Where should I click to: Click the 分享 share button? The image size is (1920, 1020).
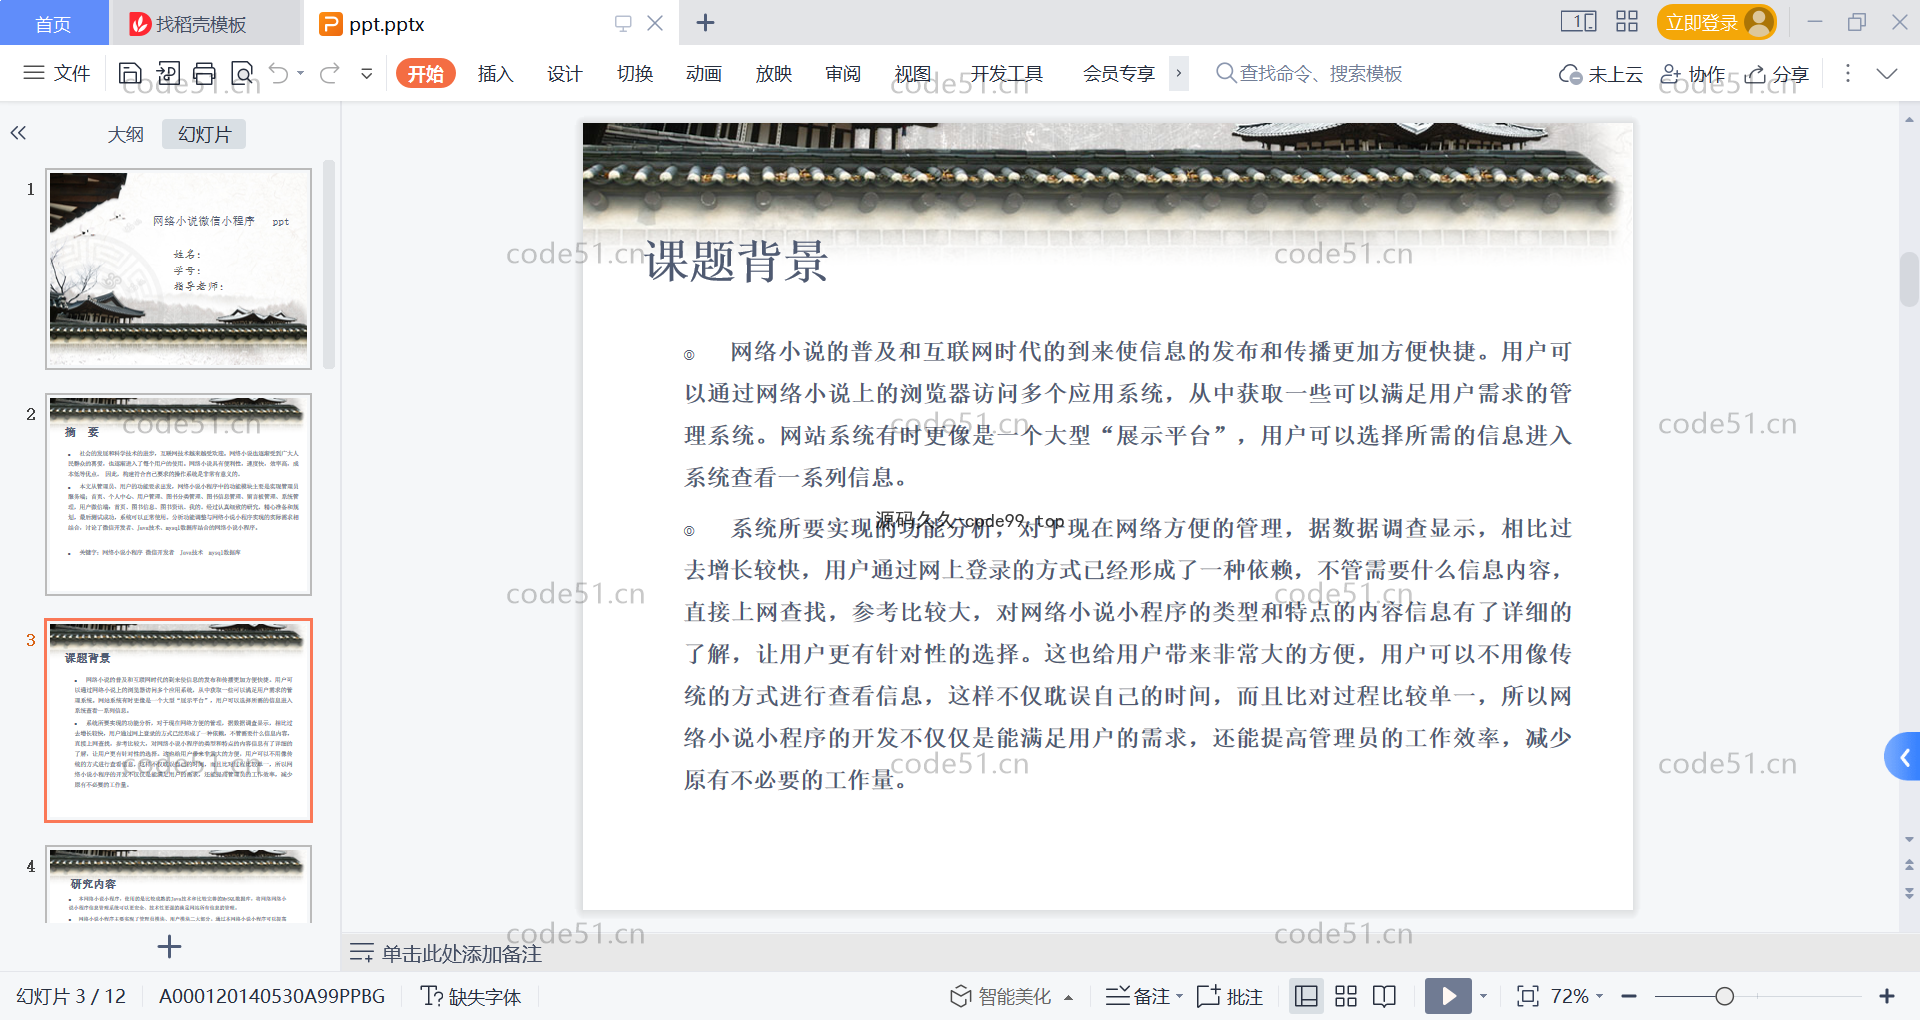[1777, 74]
